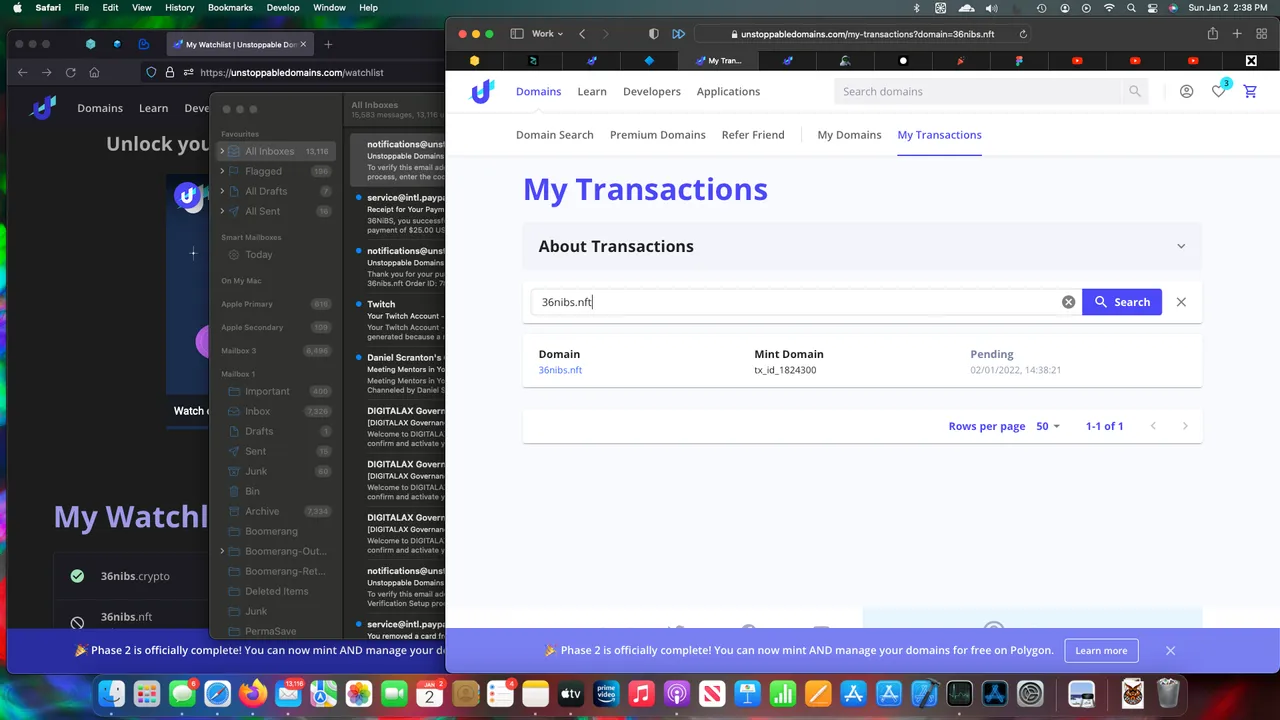
Task: Open Mail from the Dock
Action: pyautogui.click(x=288, y=693)
